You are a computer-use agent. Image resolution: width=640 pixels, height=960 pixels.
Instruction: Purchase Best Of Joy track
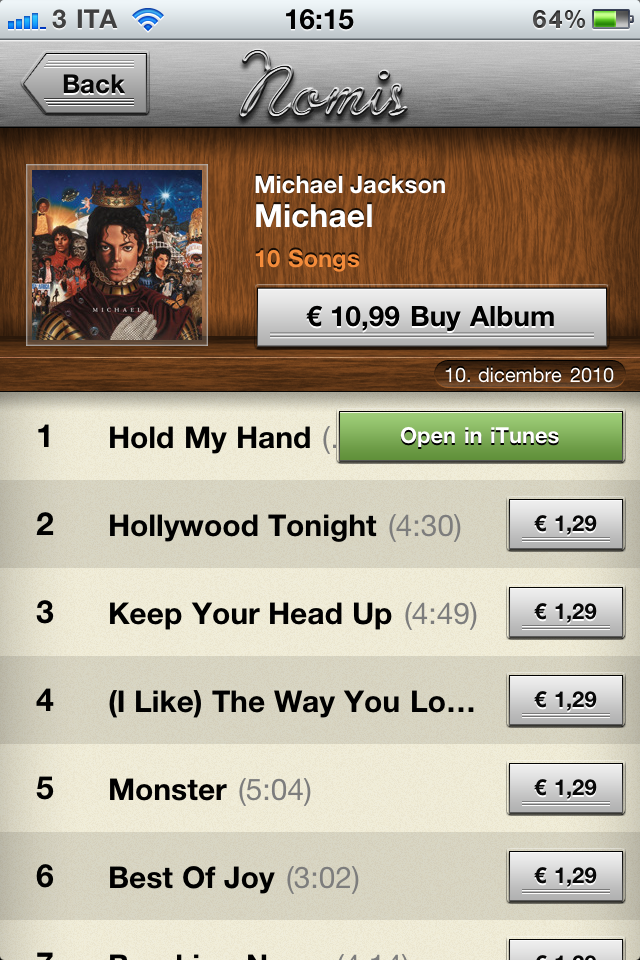[566, 876]
